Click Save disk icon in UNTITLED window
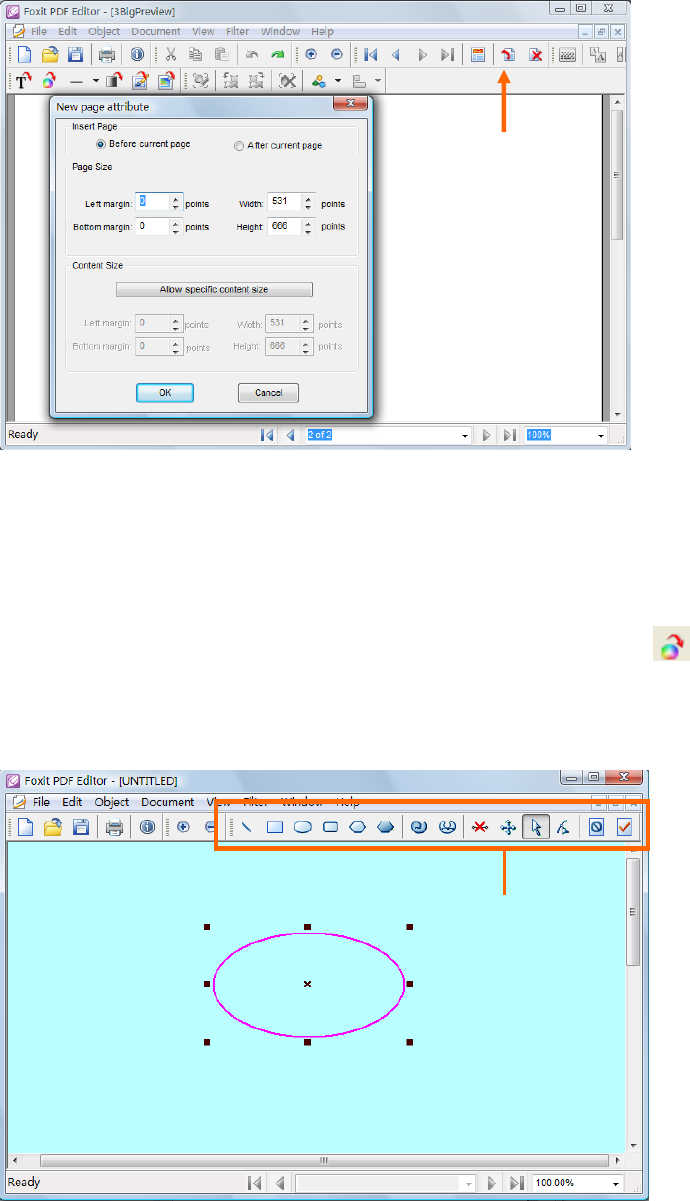The image size is (690, 1201). coord(79,827)
